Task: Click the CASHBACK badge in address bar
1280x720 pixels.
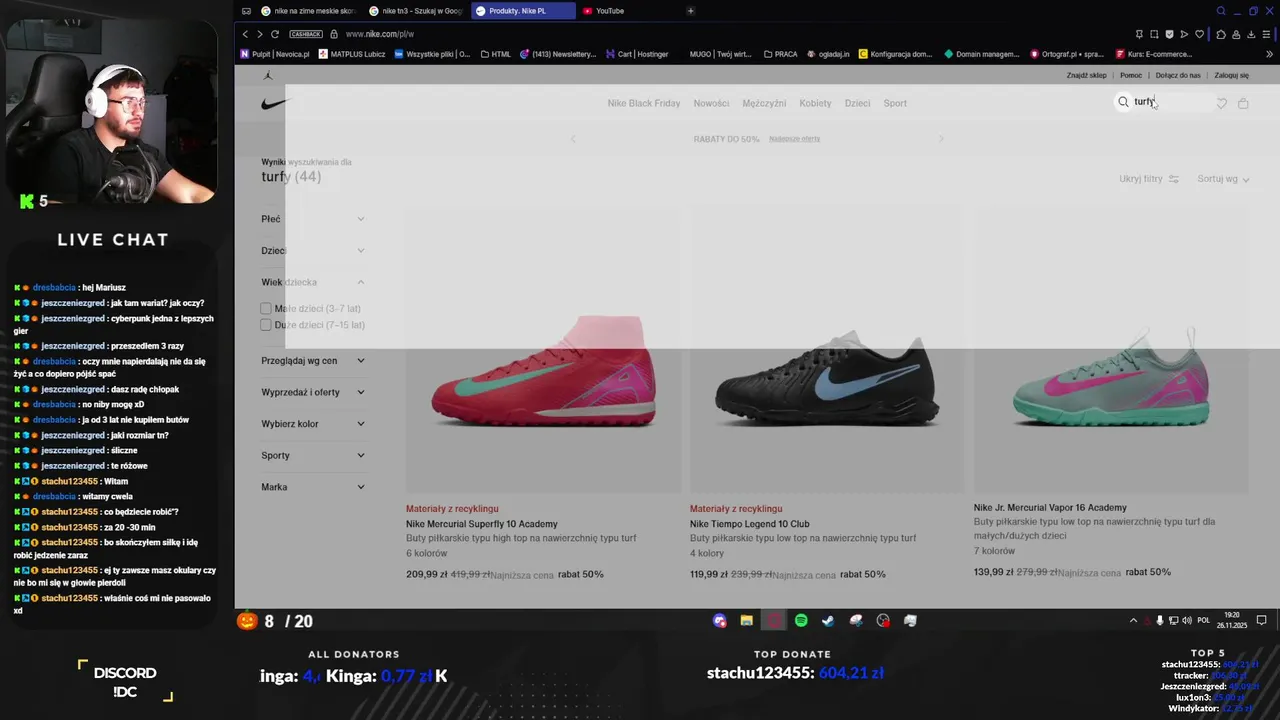Action: tap(306, 34)
